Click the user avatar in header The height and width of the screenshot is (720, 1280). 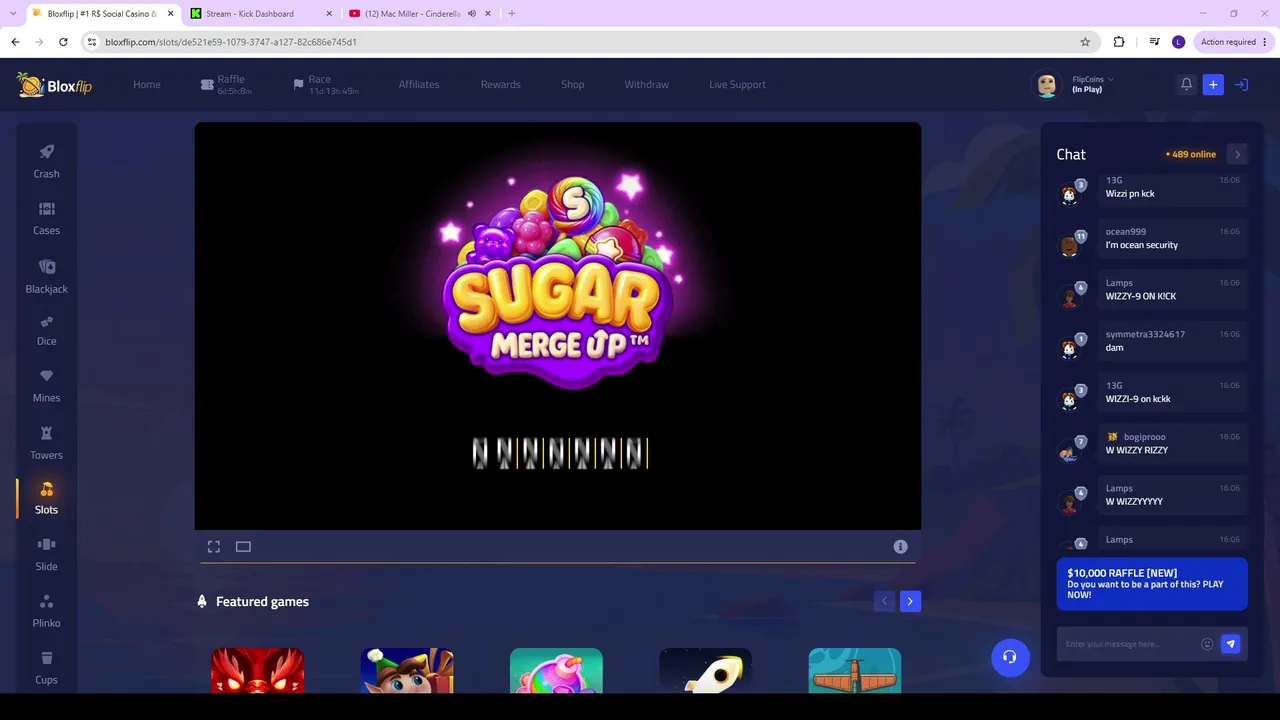click(1047, 85)
